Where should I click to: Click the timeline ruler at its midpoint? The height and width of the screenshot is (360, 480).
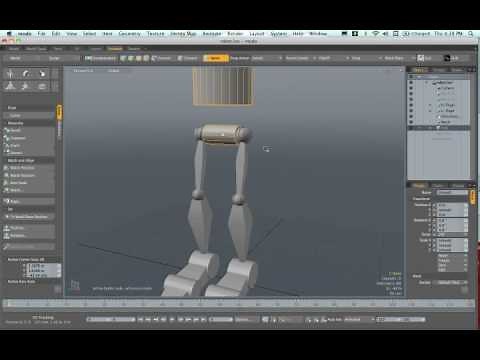coord(239,304)
